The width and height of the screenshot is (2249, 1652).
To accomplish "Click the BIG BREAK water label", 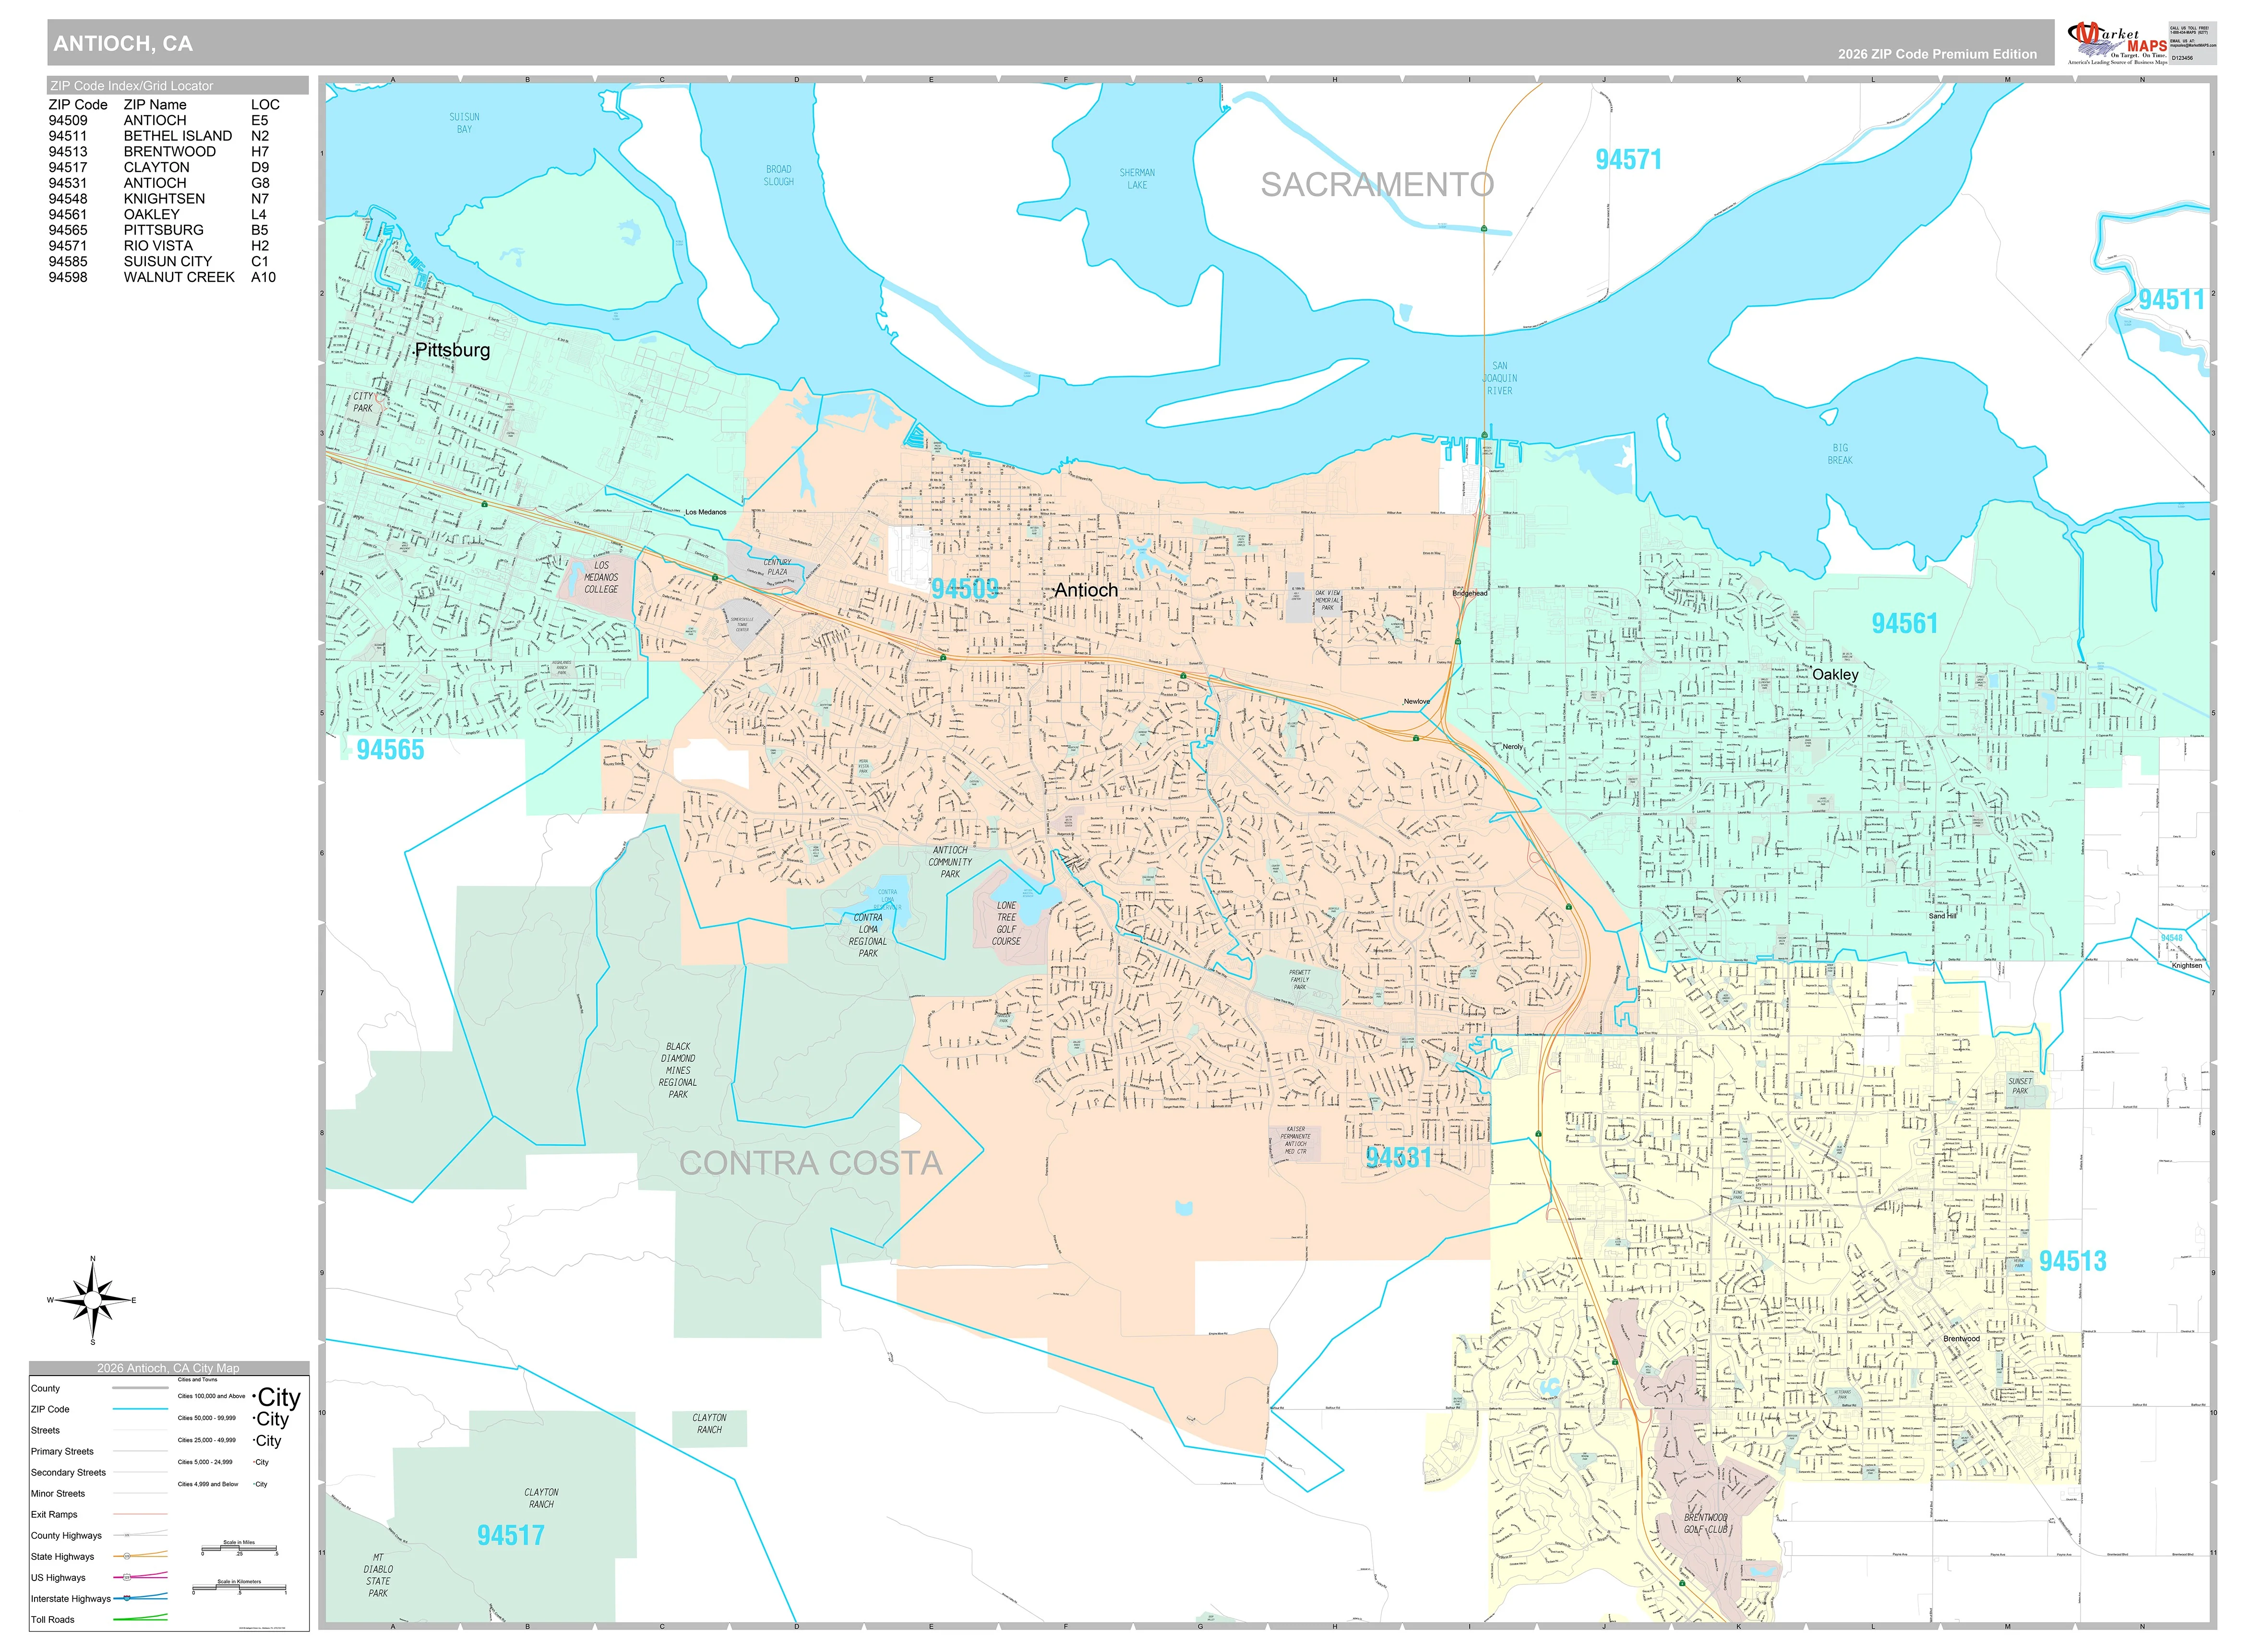I will [x=1840, y=454].
